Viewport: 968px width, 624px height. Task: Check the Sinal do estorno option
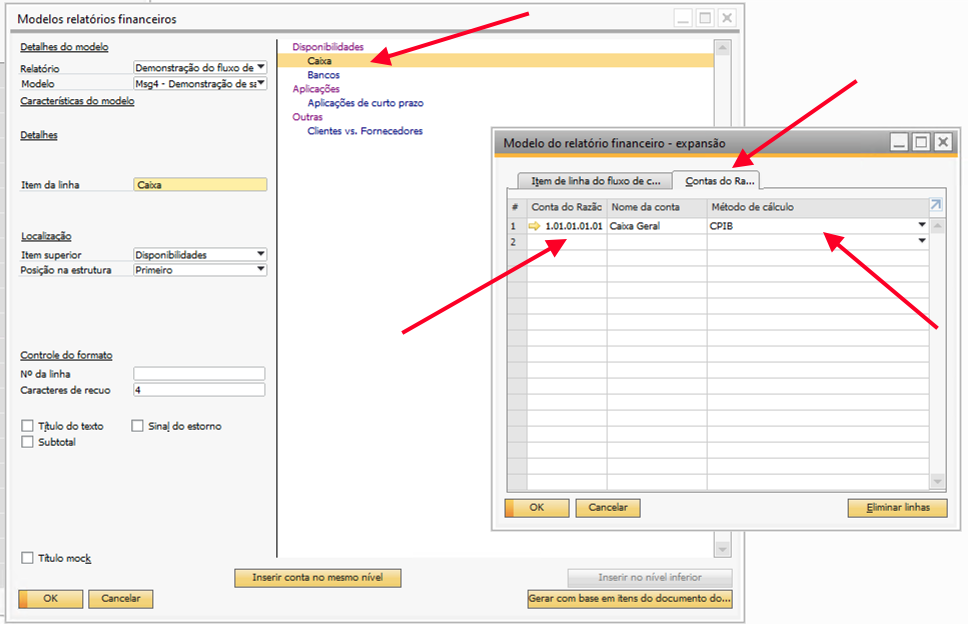pyautogui.click(x=139, y=426)
